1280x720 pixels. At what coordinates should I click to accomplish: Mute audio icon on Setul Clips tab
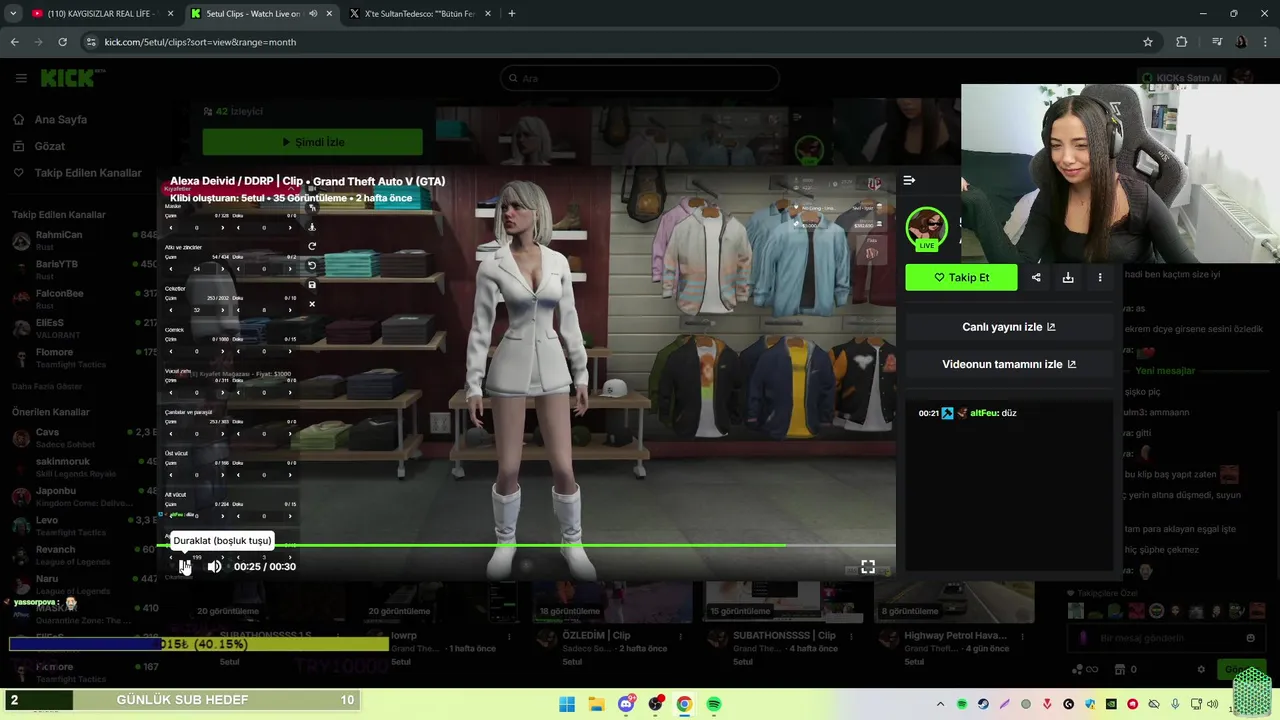tap(313, 14)
